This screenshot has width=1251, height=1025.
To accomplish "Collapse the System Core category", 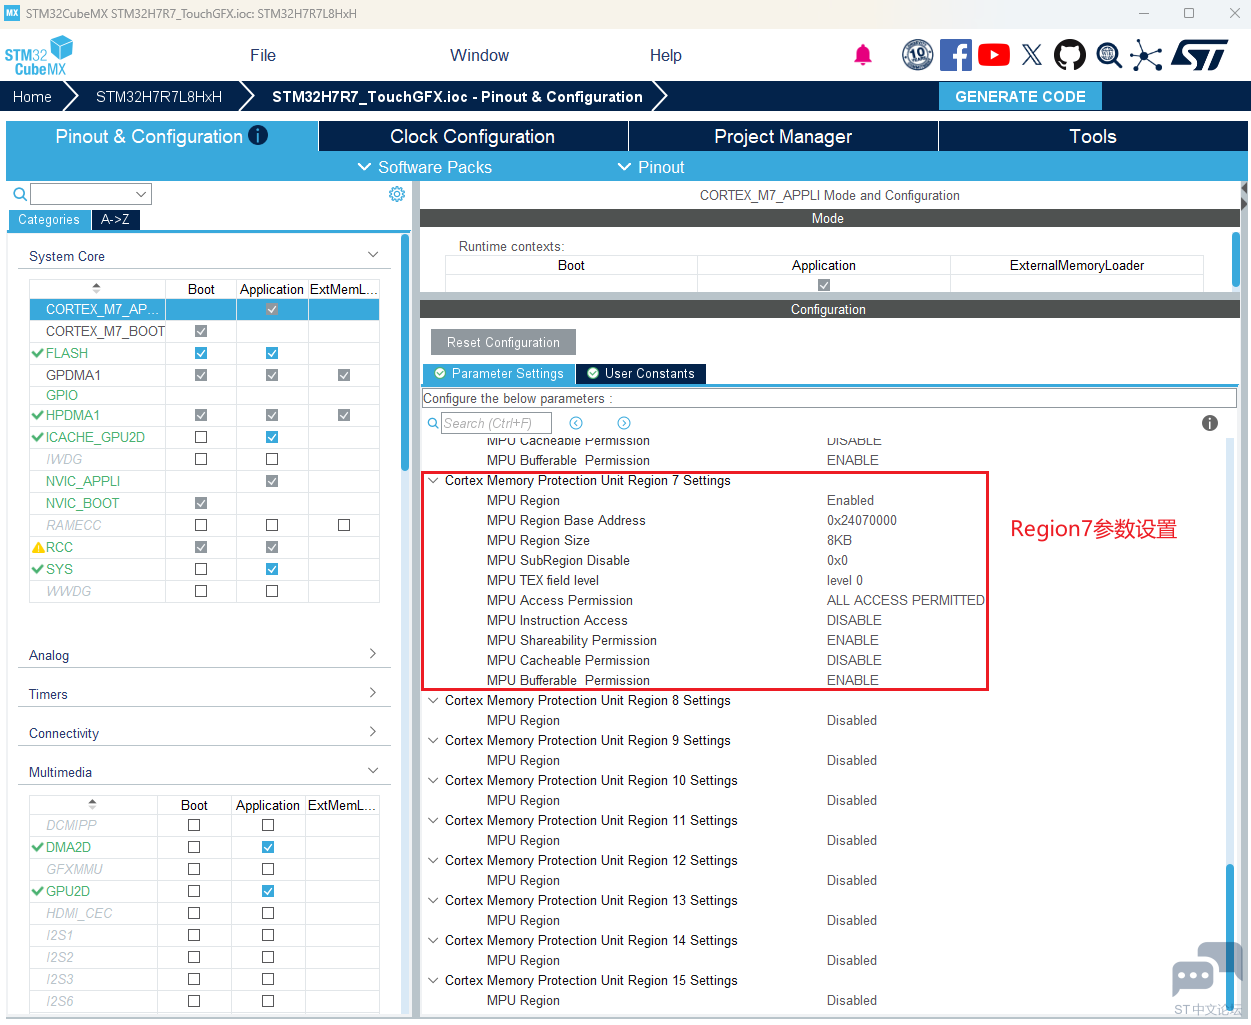I will [373, 255].
